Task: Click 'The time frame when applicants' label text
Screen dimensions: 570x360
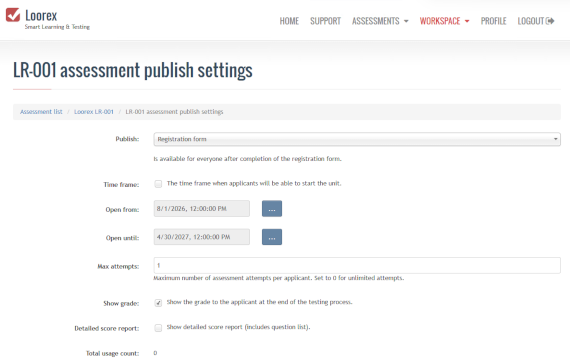Action: [x=254, y=184]
